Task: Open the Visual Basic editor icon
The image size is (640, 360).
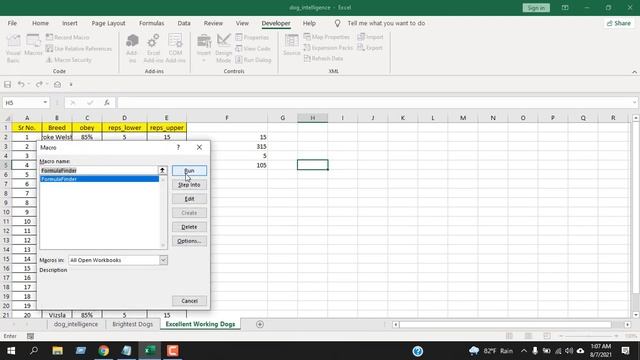Action: (13, 48)
